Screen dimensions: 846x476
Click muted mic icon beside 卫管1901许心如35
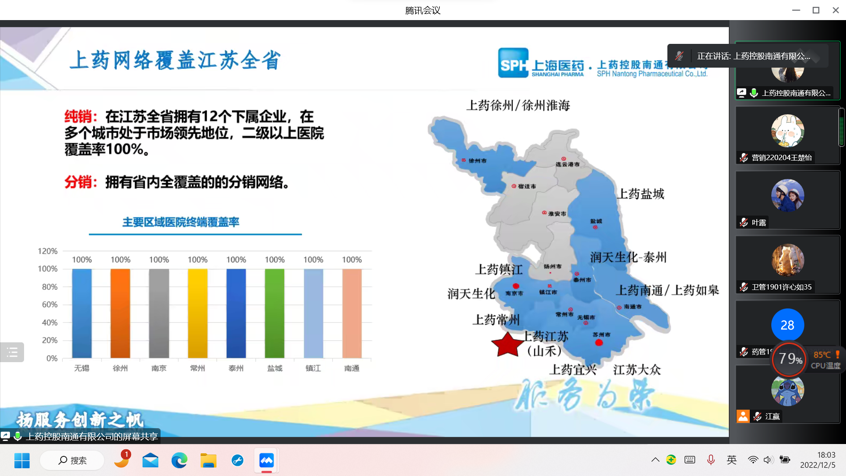744,287
